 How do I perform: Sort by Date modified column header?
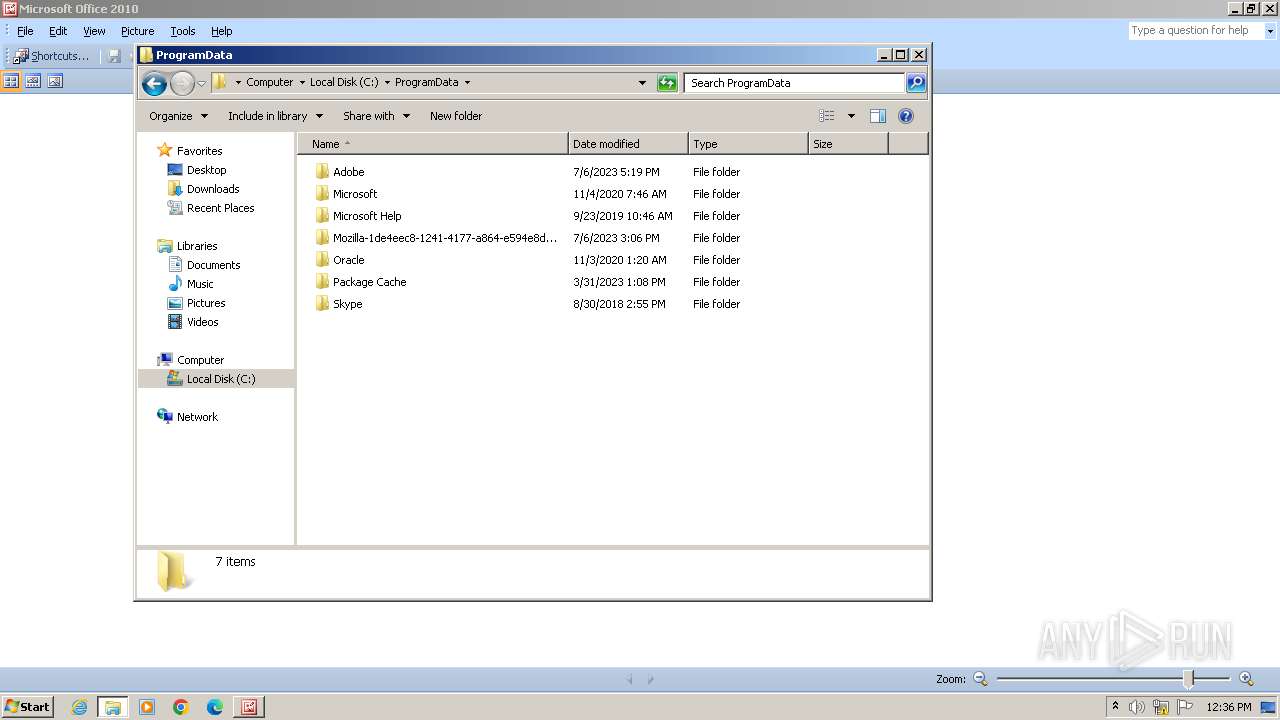[628, 144]
